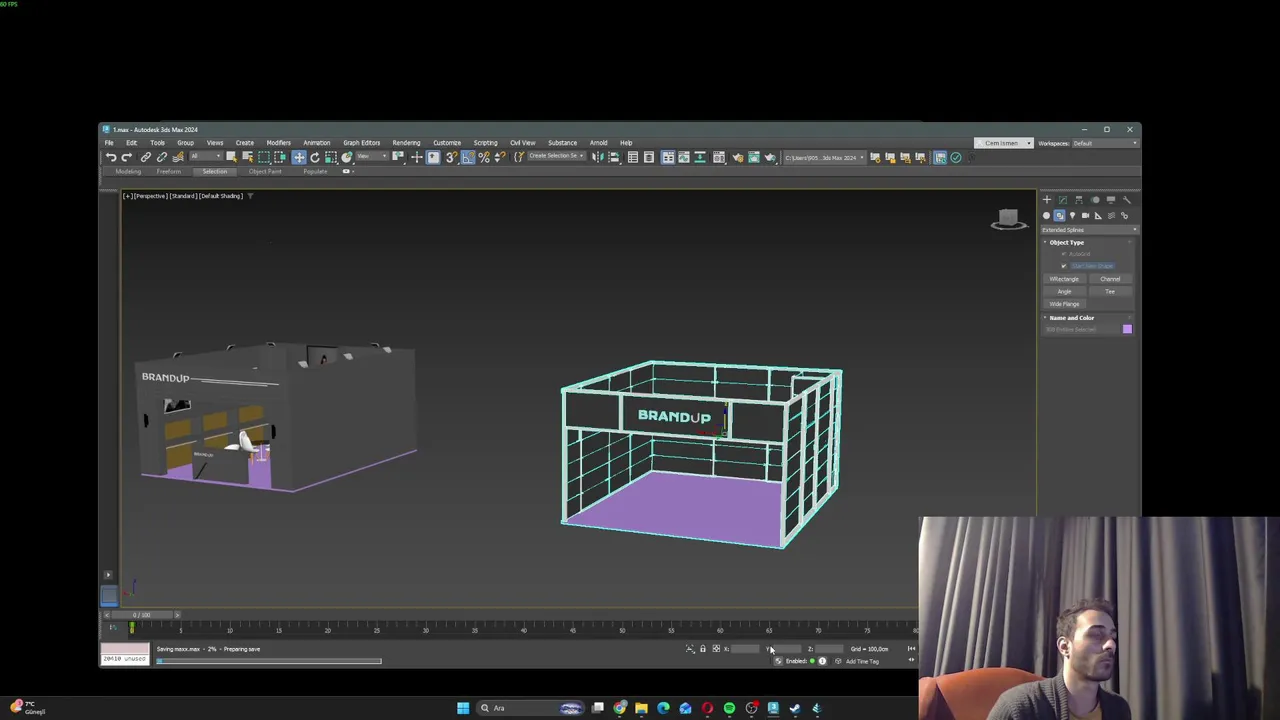Toggle Window/Crossing selection icon
The width and height of the screenshot is (1280, 720).
click(x=279, y=157)
